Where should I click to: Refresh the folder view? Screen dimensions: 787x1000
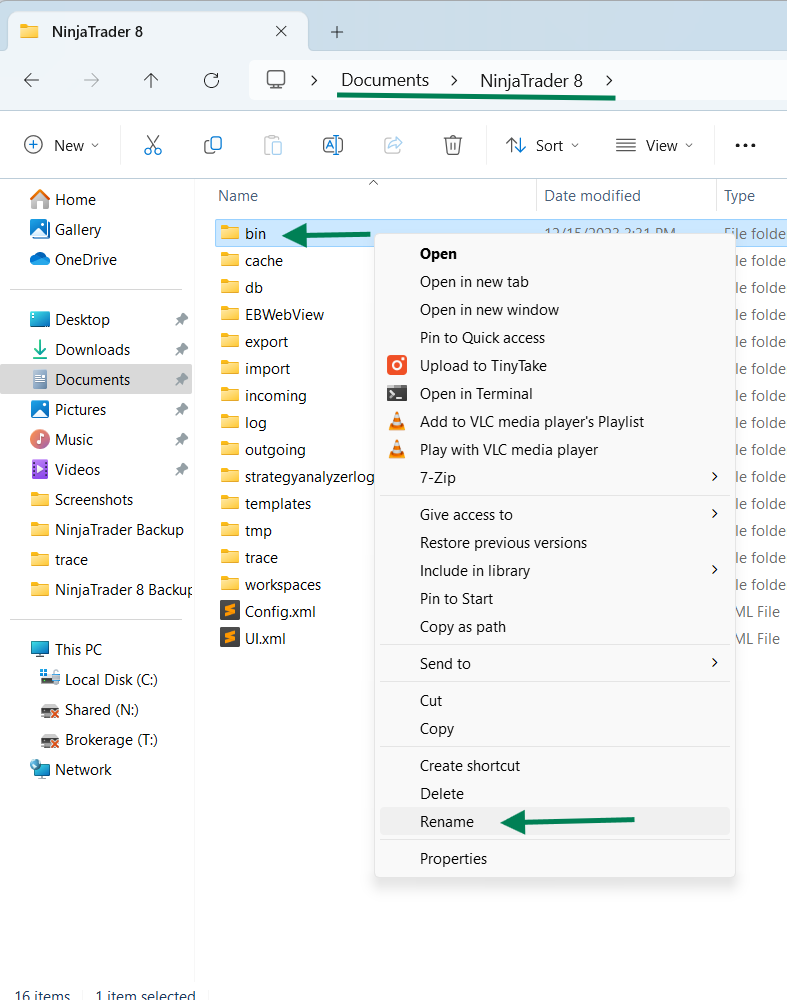click(x=211, y=80)
